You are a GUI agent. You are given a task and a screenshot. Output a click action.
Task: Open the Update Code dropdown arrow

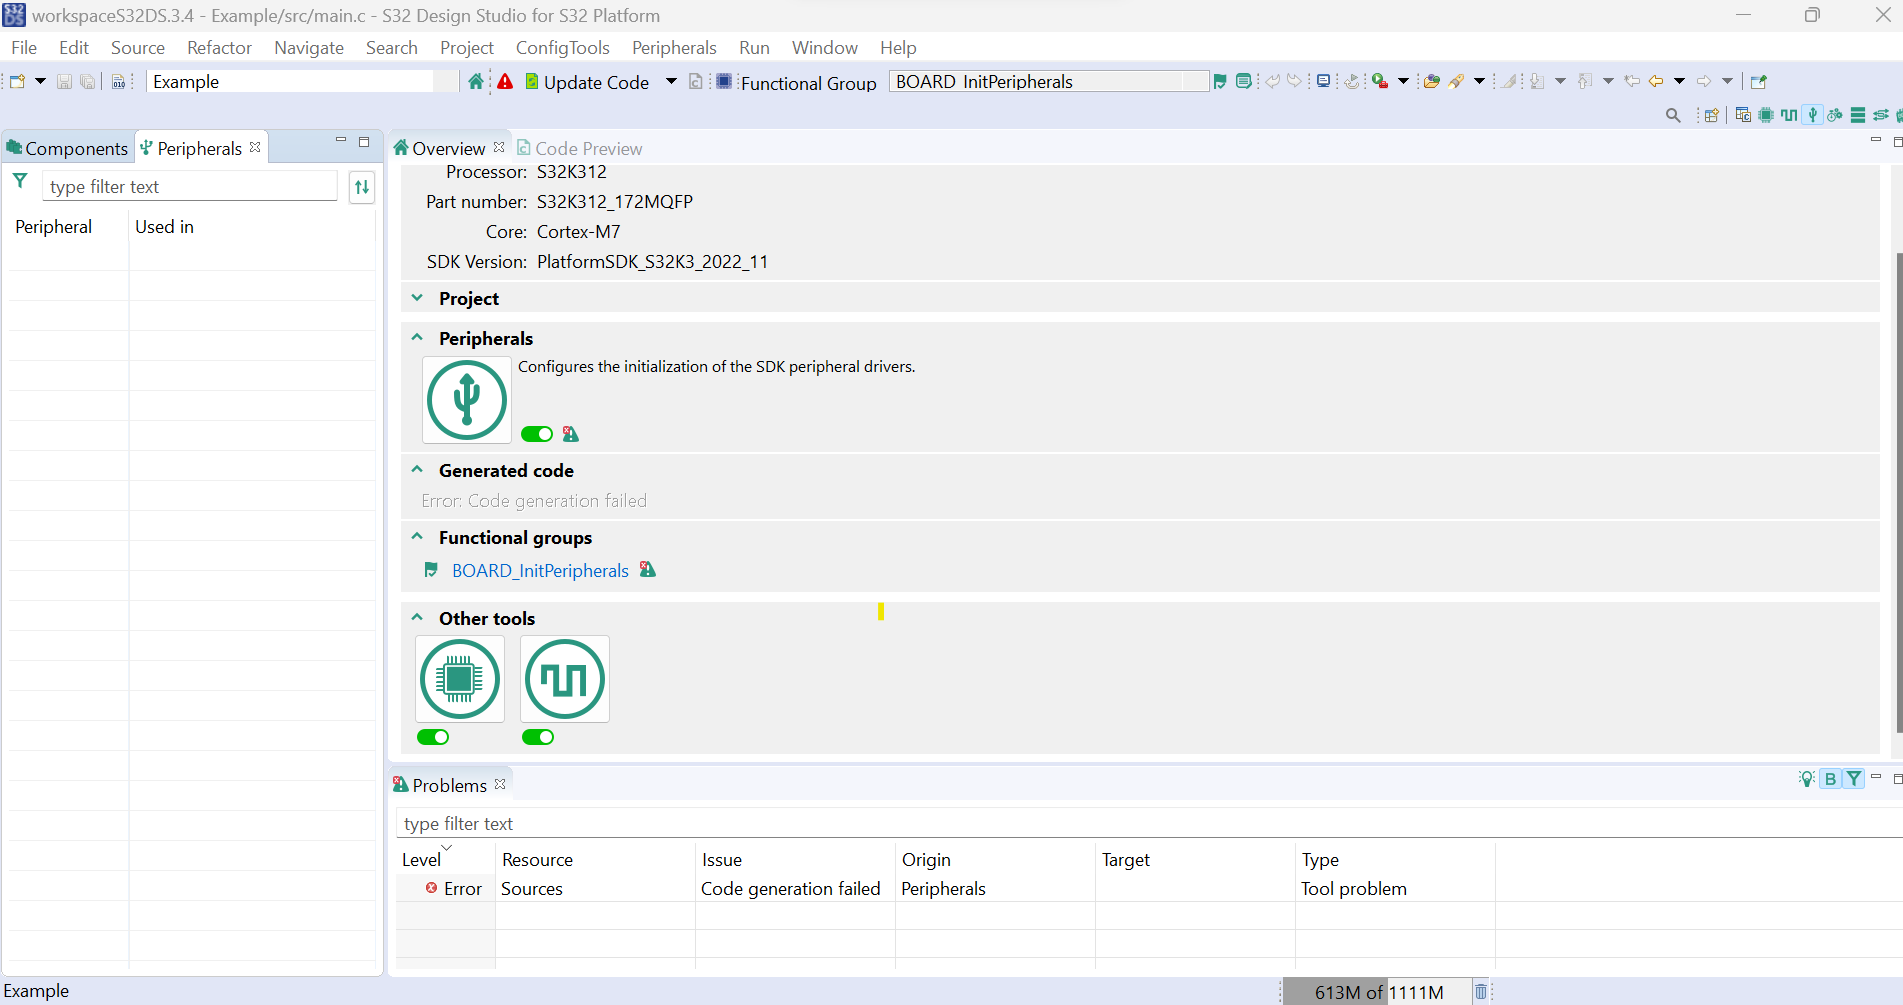(x=671, y=82)
